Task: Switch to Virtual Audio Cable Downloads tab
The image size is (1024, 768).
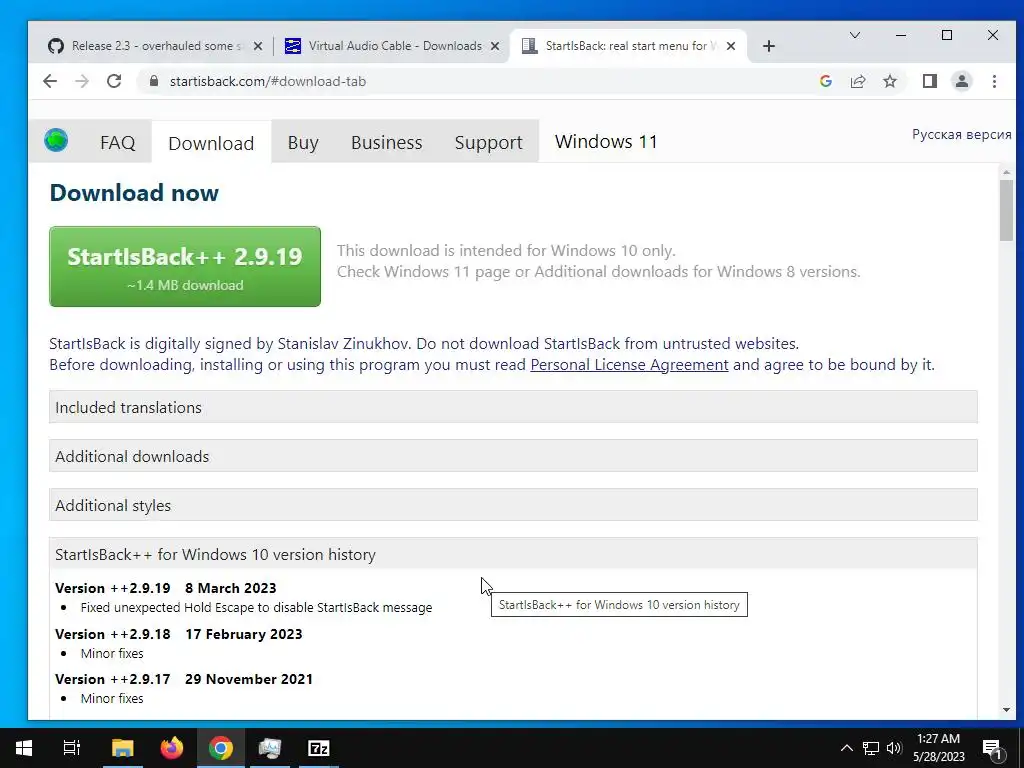Action: (392, 46)
